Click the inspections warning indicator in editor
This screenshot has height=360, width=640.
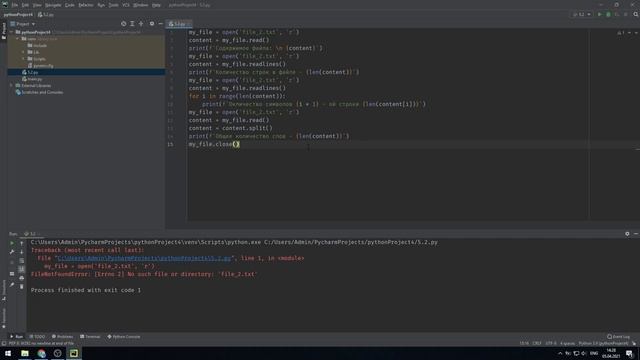620,32
